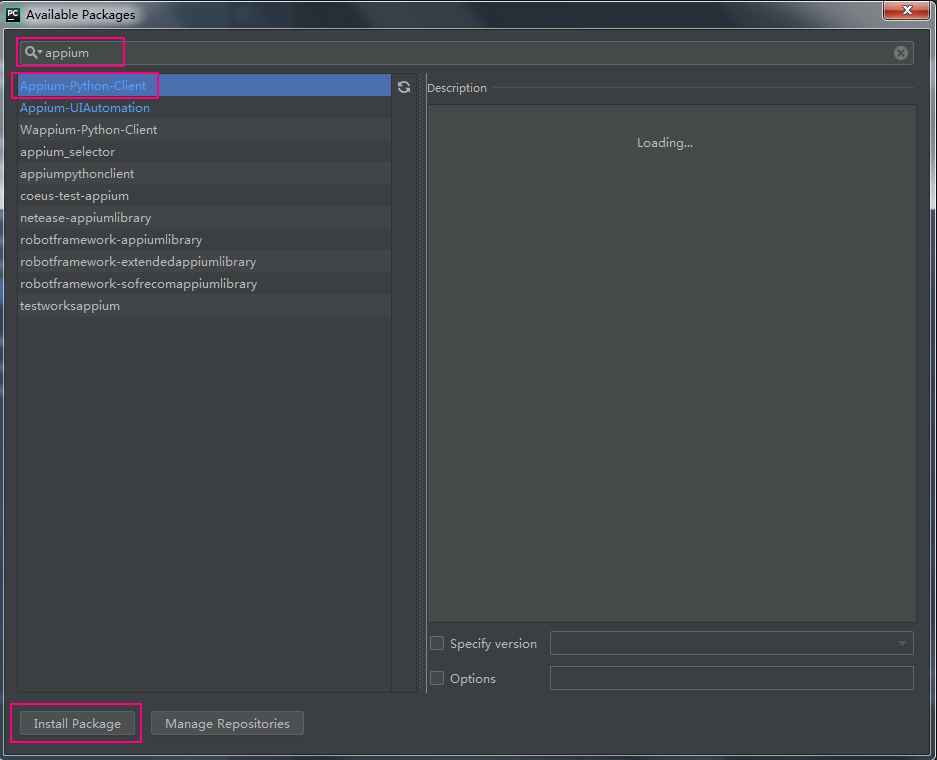Open Manage Repositories
937x760 pixels.
(x=227, y=723)
